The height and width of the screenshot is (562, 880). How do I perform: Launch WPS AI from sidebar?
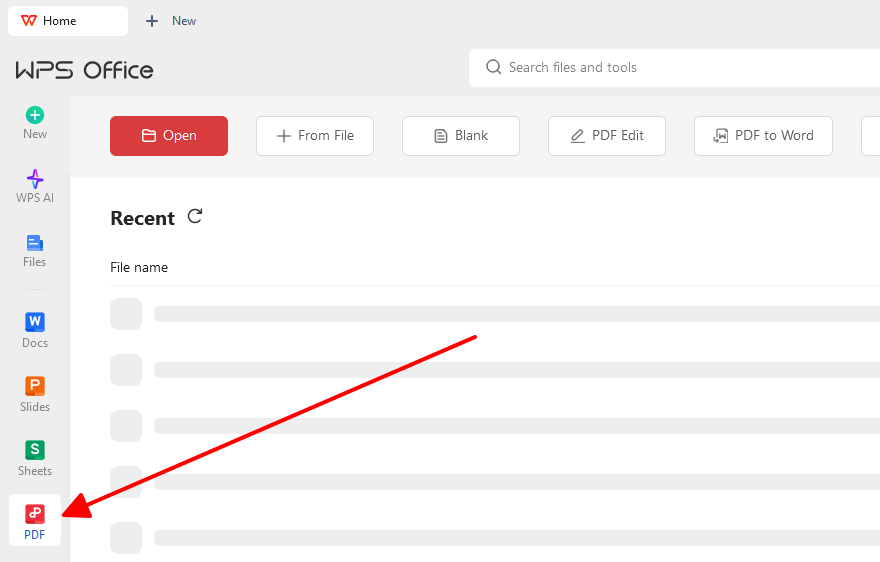(x=35, y=186)
